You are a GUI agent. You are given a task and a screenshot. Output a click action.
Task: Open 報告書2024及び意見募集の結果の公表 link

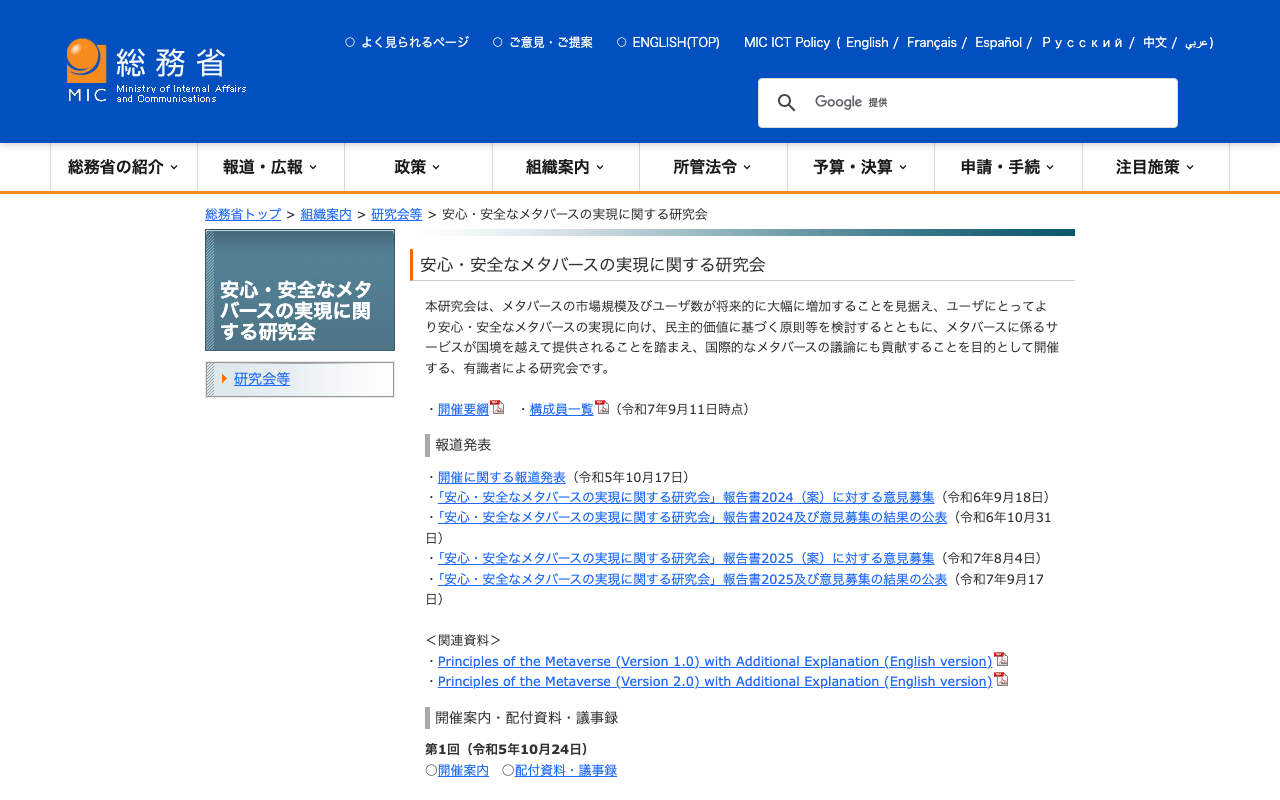(692, 517)
